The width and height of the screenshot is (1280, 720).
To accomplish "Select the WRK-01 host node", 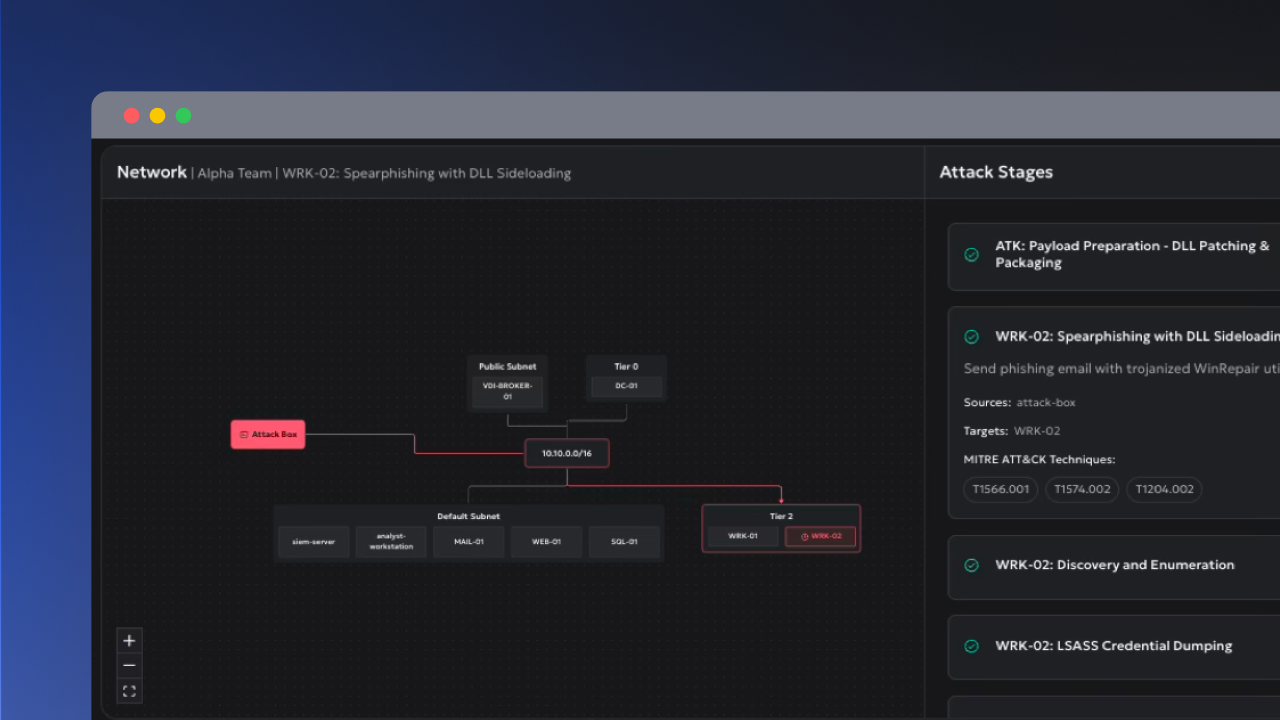I will 743,536.
